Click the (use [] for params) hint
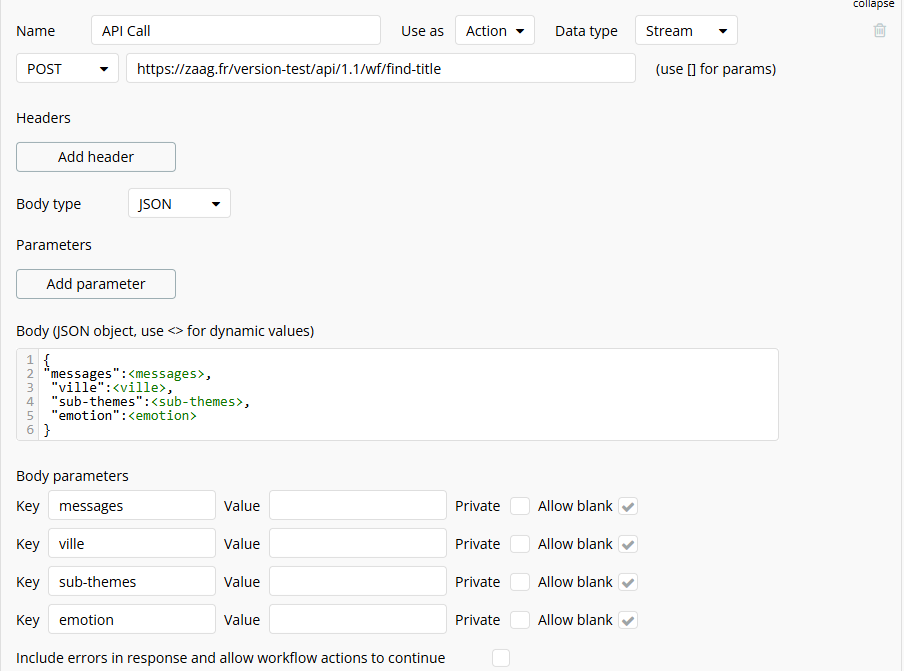The image size is (904, 671). pyautogui.click(x=715, y=69)
